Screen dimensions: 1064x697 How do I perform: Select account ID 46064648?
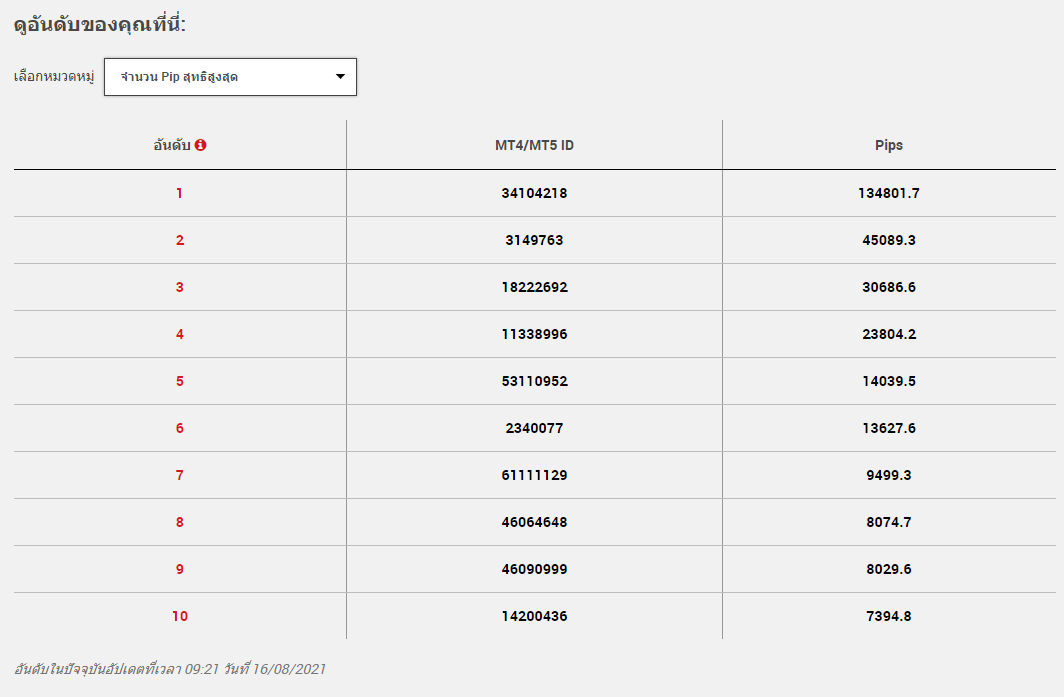pyautogui.click(x=534, y=522)
